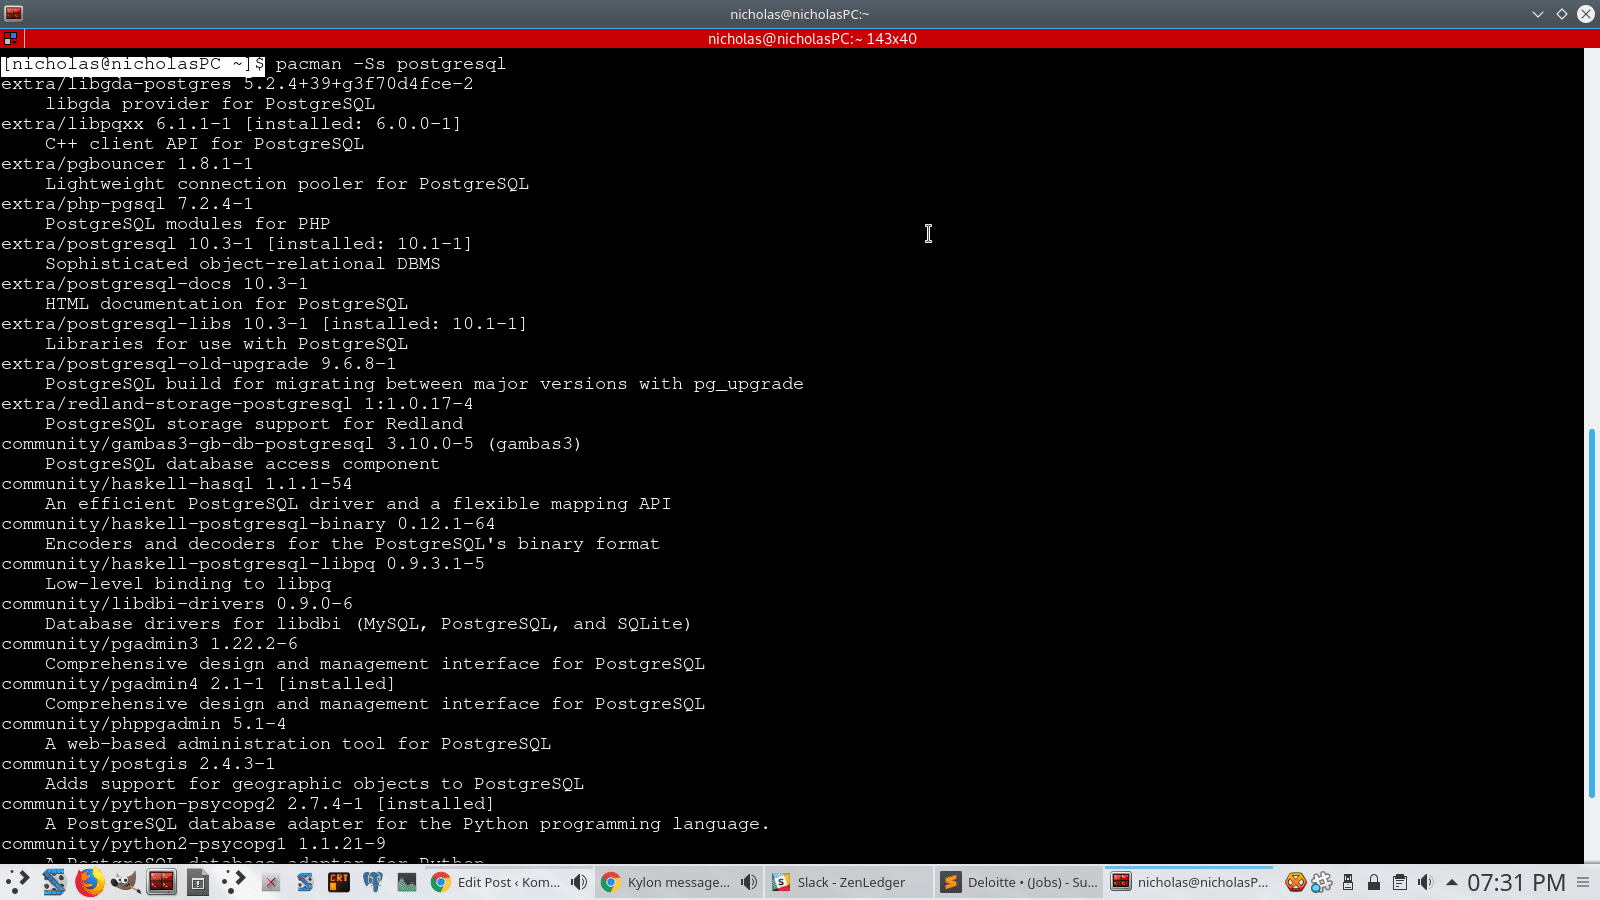Expand hidden system tray icons arrow

click(x=1451, y=882)
